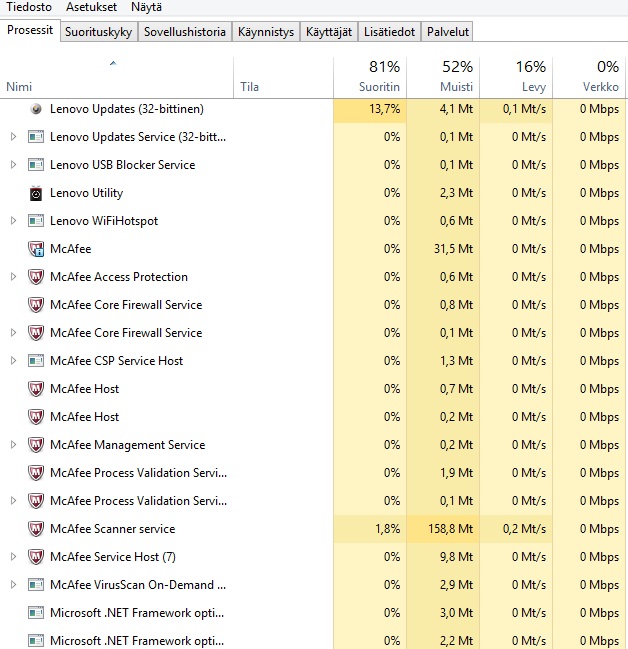Switch to the Suorituskyky tab
Image resolution: width=628 pixels, height=649 pixels.
click(99, 32)
